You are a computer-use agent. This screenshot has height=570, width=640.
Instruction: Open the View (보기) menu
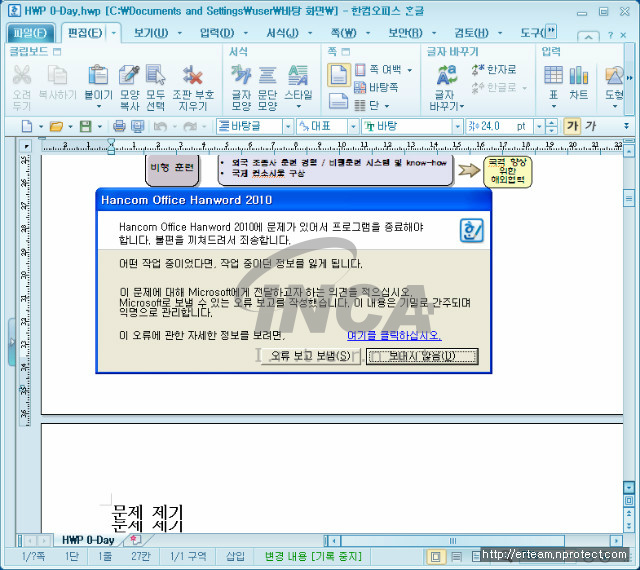151,33
